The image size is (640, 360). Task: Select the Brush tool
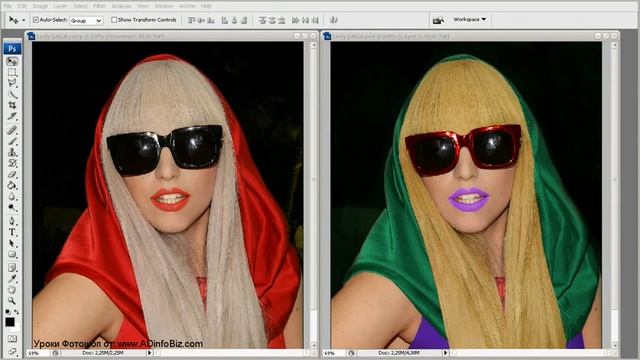[x=12, y=141]
